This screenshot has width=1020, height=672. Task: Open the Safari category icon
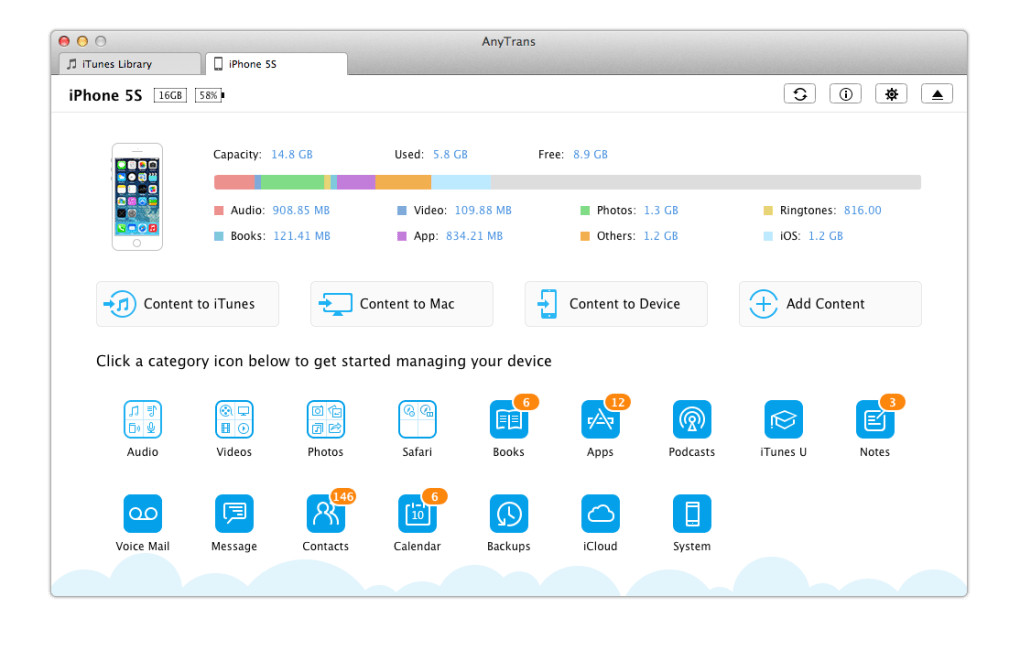tap(417, 420)
